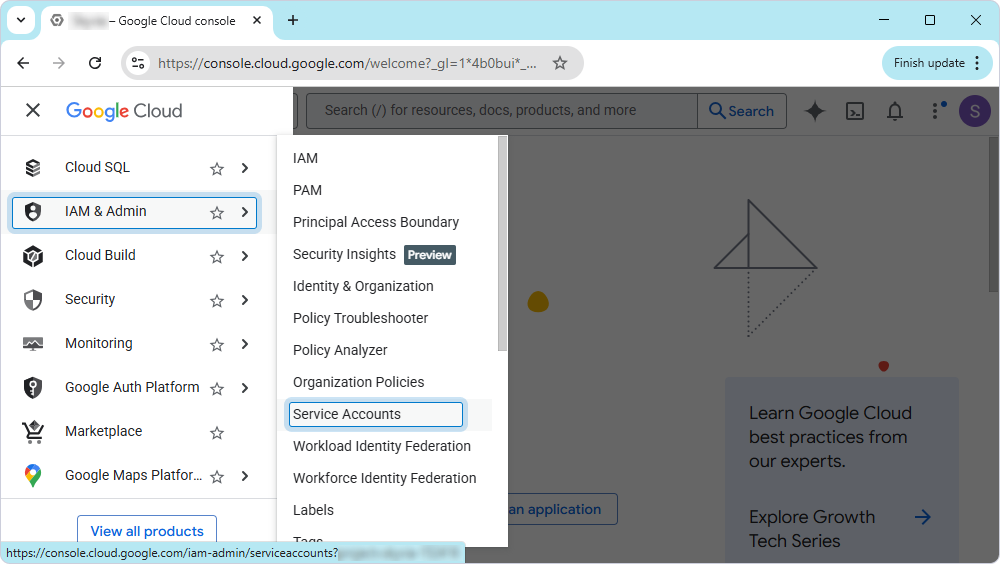
Task: Open Labels from the submenu
Action: coord(313,510)
